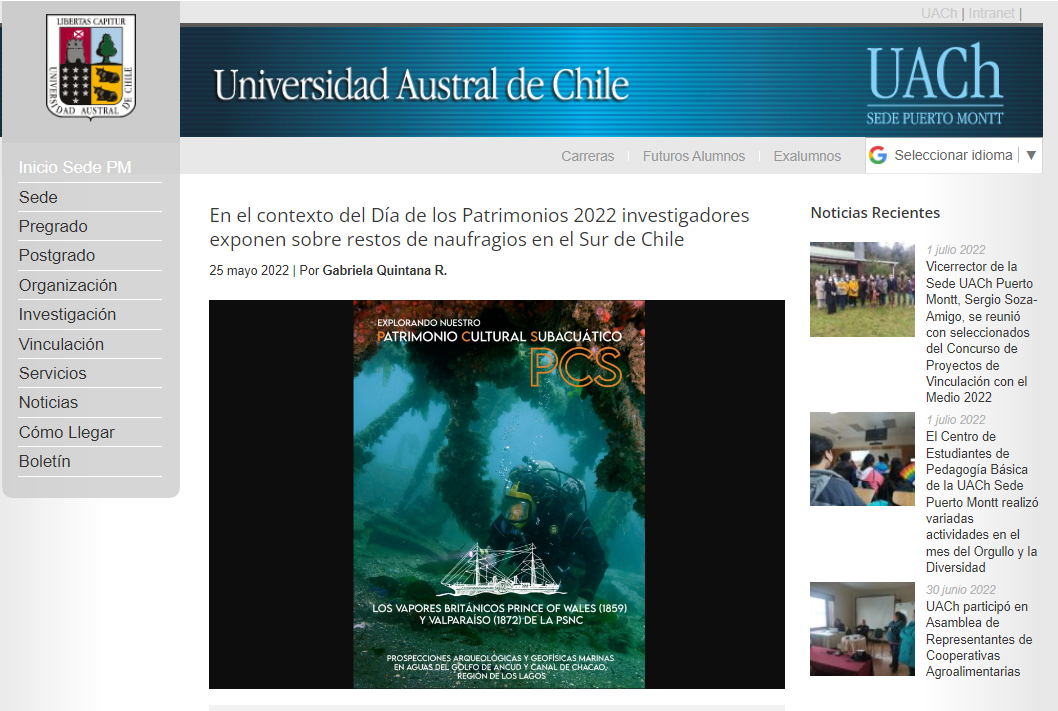The image size is (1058, 711).
Task: Select Pregrado from sidebar menu
Action: pyautogui.click(x=53, y=226)
